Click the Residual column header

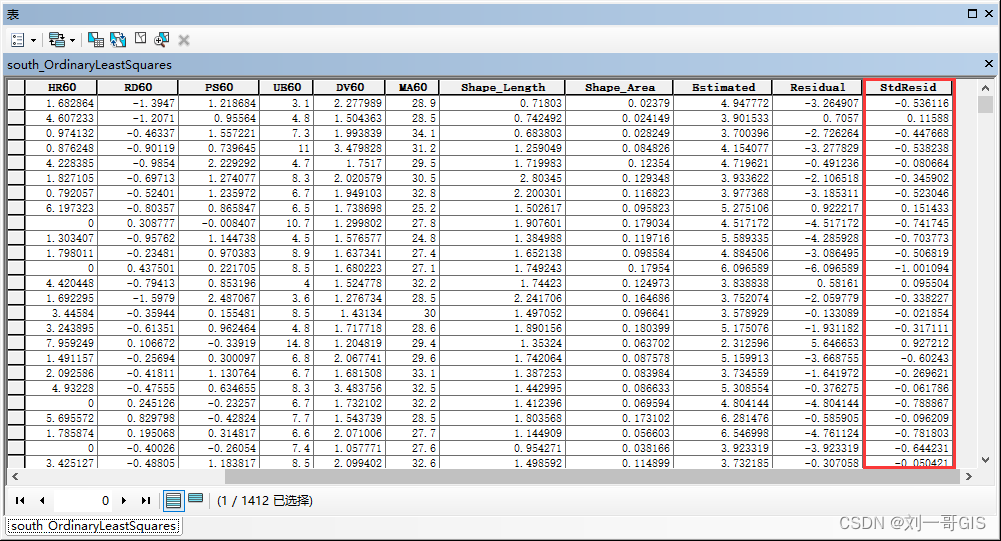[x=817, y=88]
